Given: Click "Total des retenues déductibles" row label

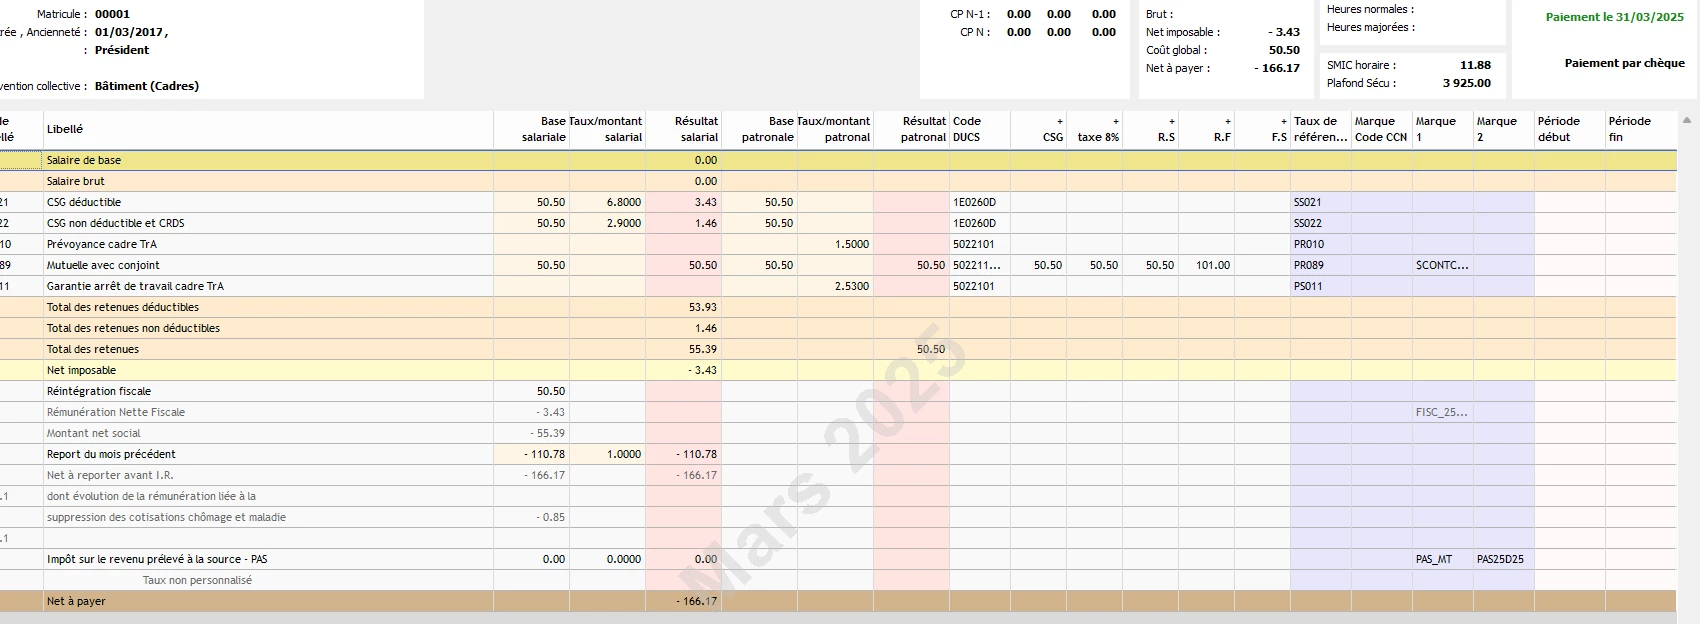Looking at the screenshot, I should (123, 307).
